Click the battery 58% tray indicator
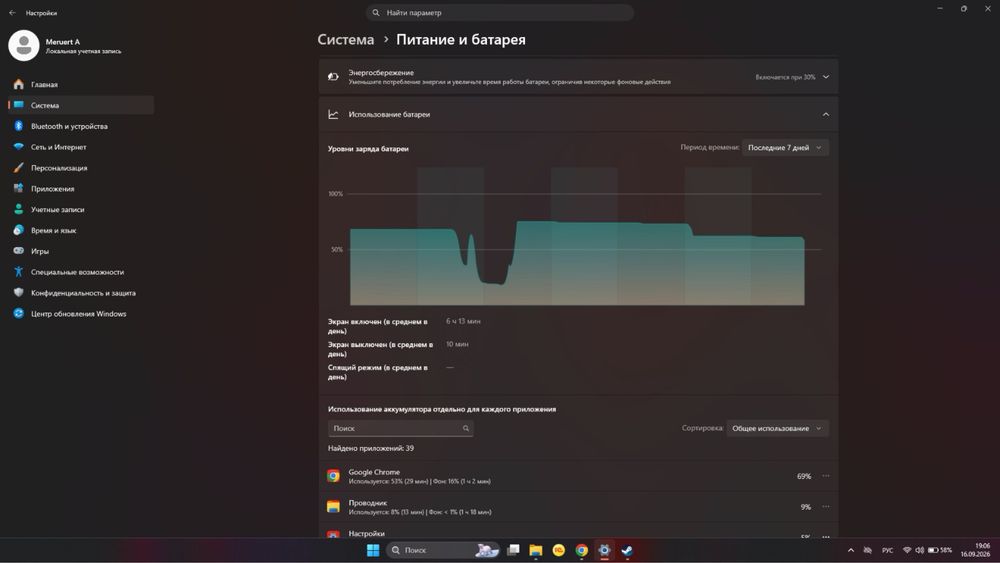The height and width of the screenshot is (563, 1000). coord(940,550)
